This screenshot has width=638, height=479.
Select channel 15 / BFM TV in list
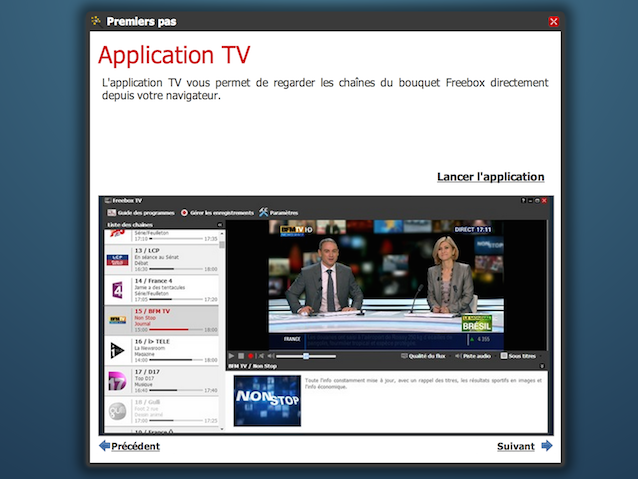(162, 321)
